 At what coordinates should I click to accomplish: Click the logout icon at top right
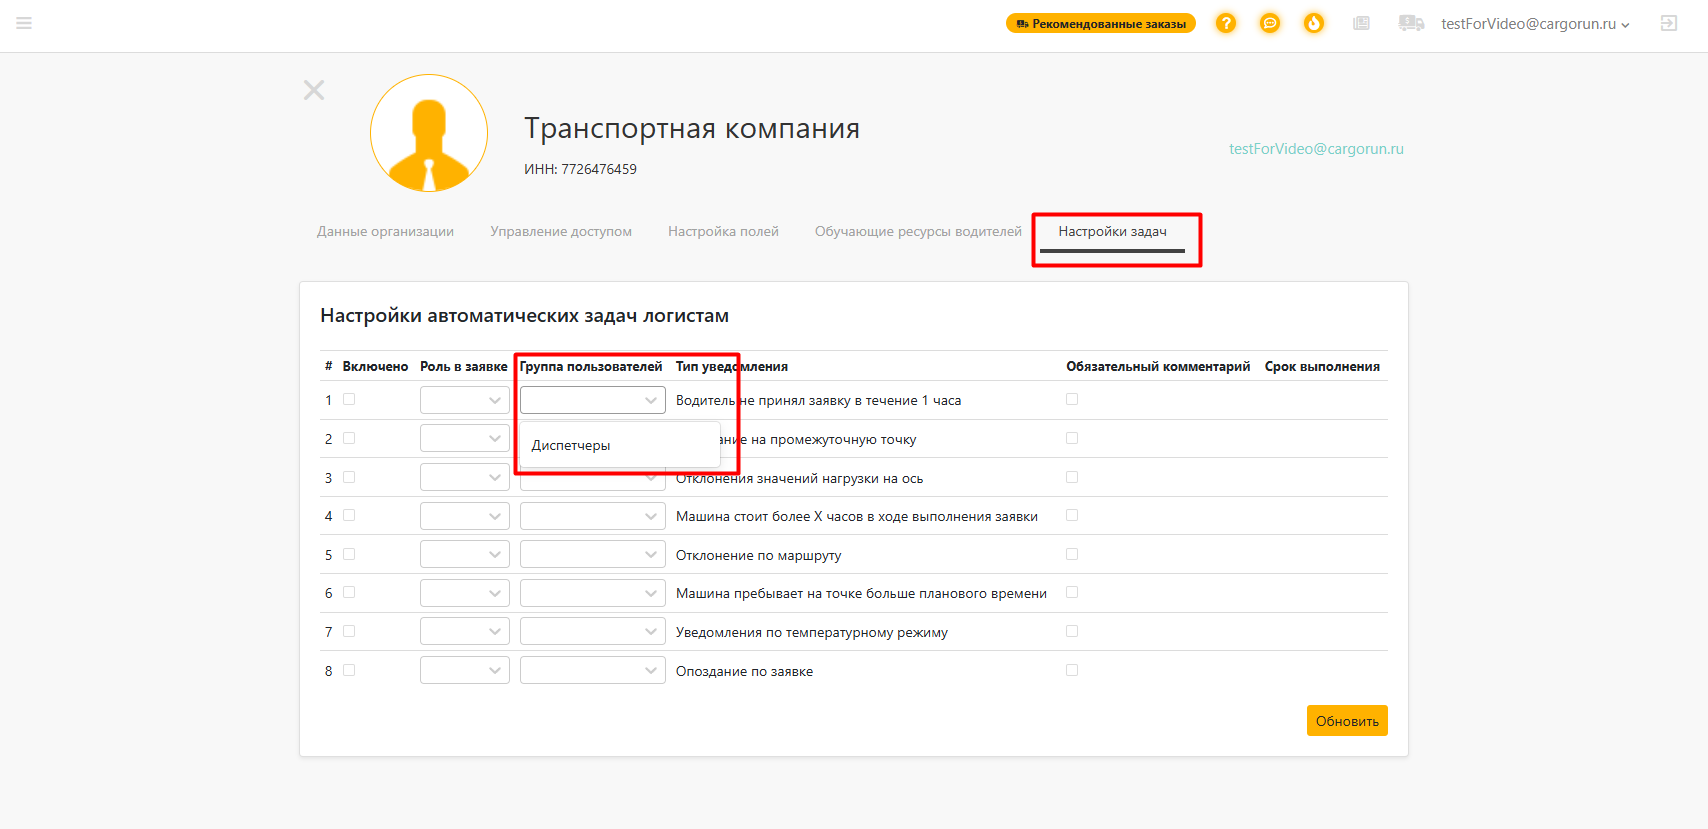pos(1669,23)
